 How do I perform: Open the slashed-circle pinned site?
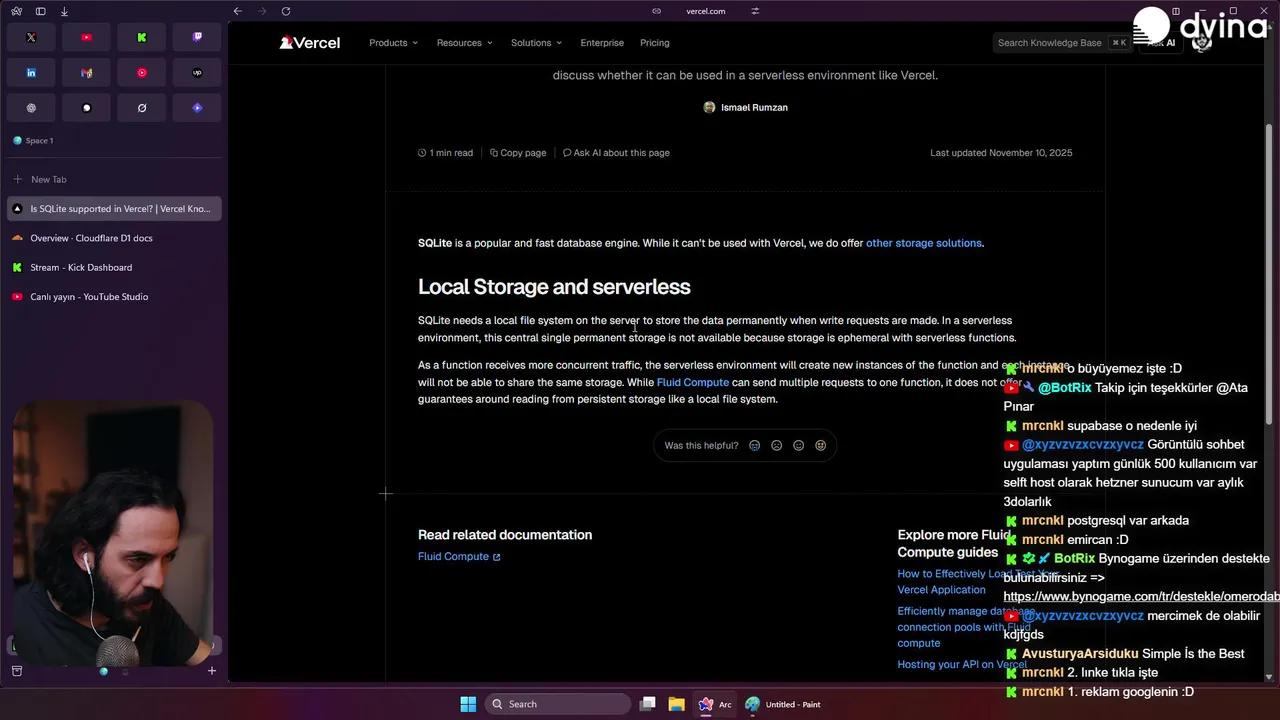pyautogui.click(x=142, y=108)
